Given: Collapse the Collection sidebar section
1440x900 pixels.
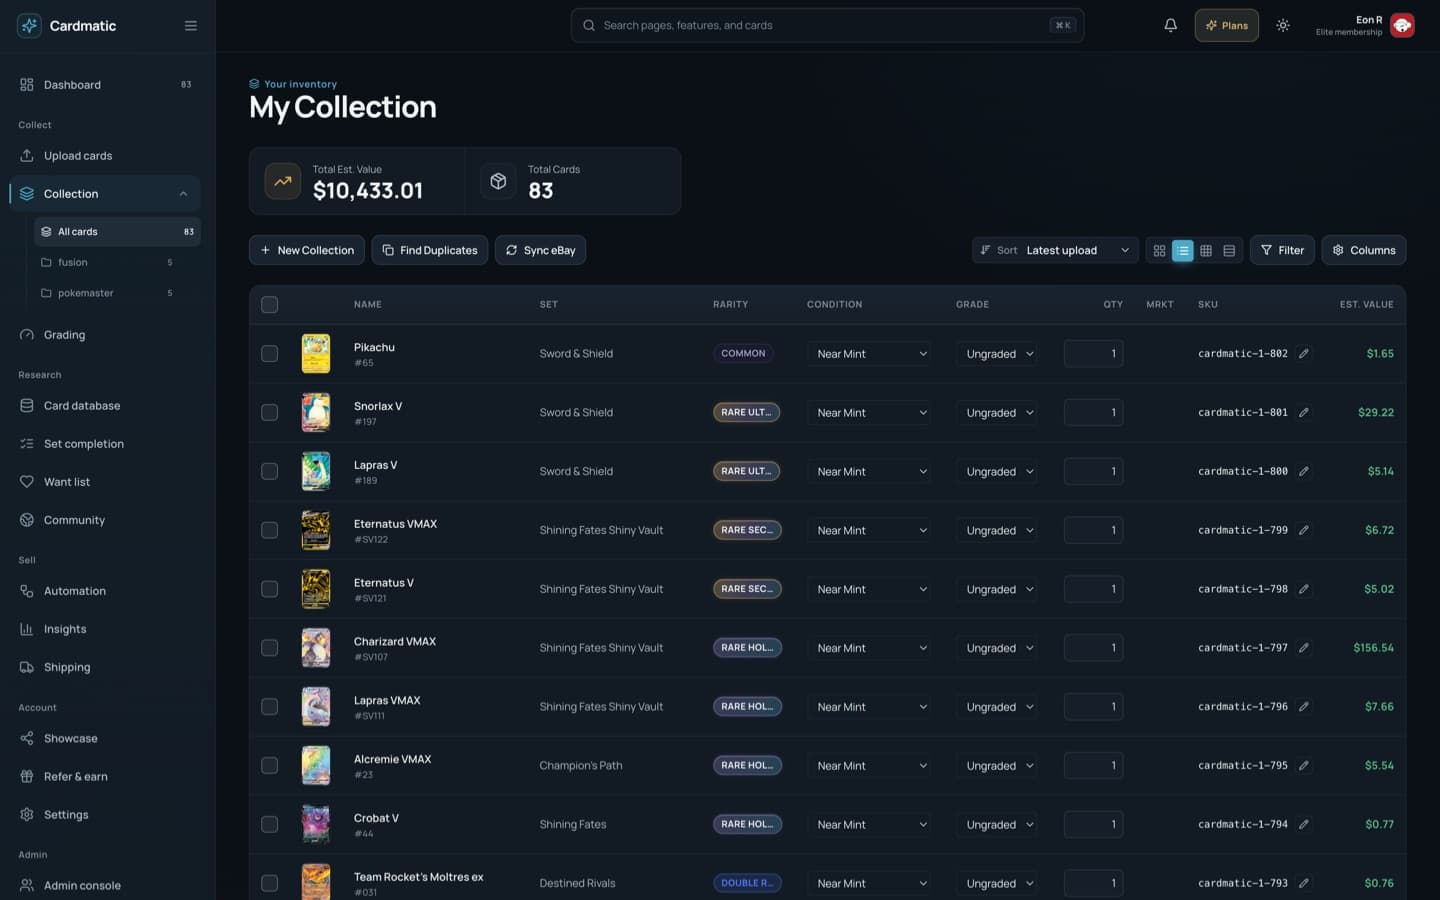Looking at the screenshot, I should coord(183,194).
